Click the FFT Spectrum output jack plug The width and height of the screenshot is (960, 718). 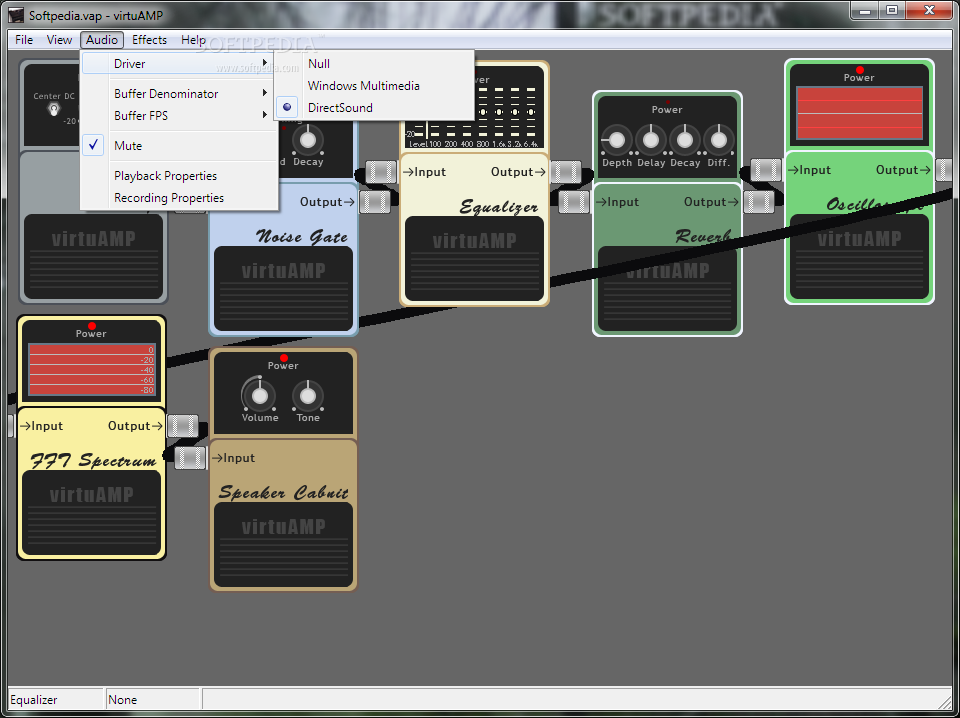coord(182,426)
